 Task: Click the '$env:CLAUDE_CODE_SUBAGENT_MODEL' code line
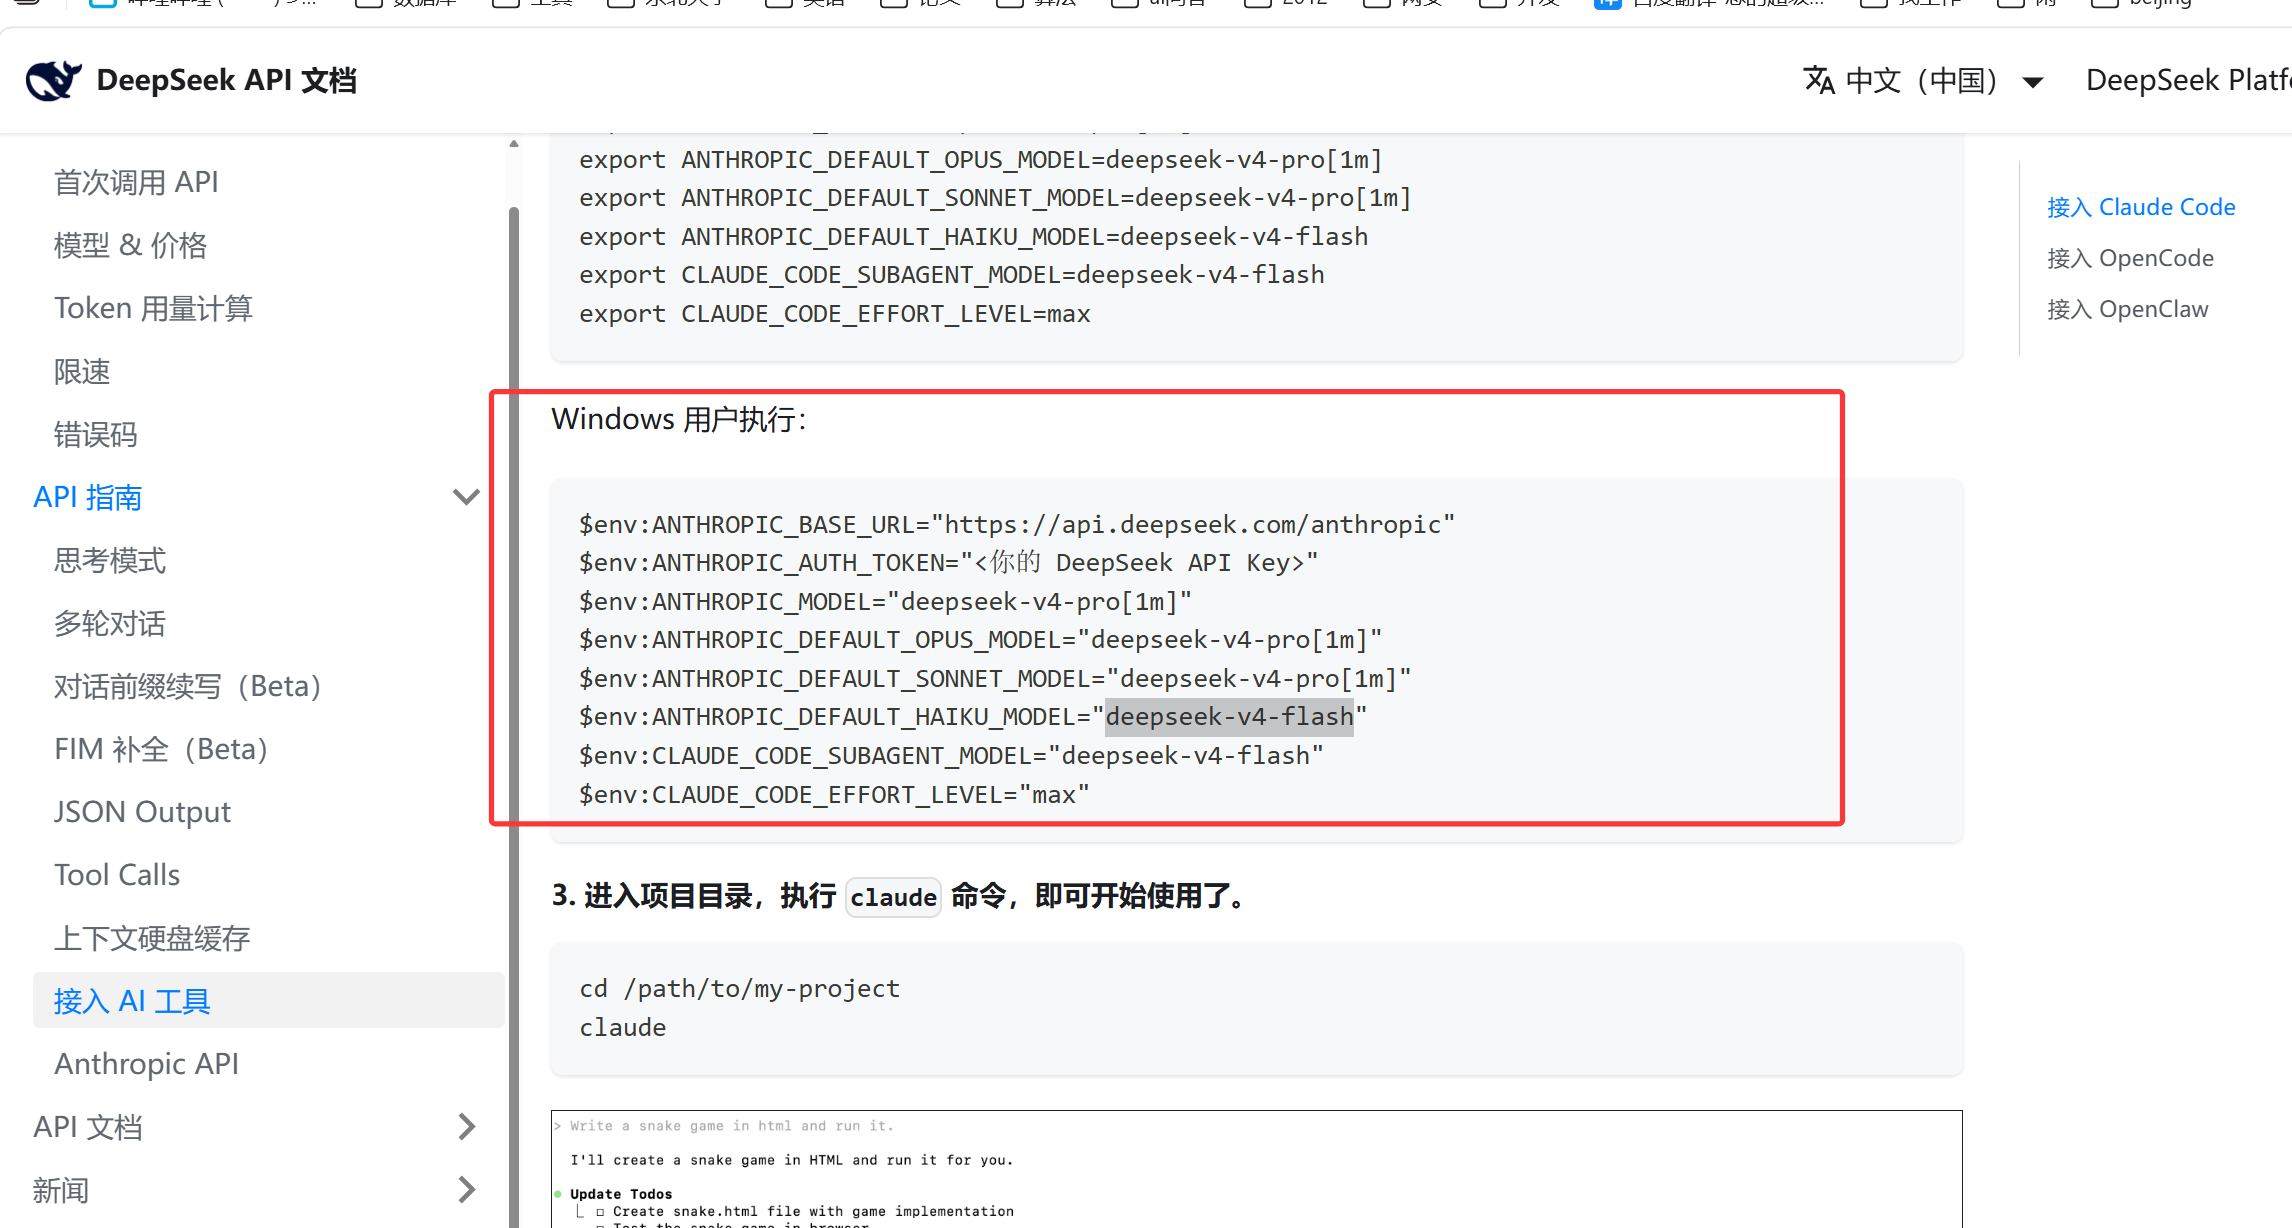point(951,756)
